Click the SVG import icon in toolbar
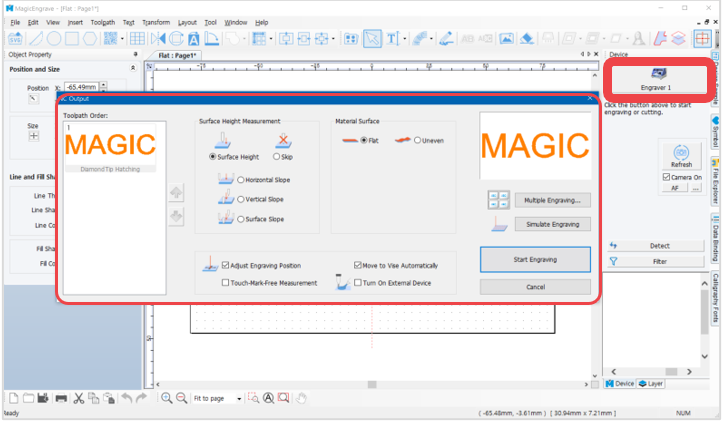This screenshot has width=722, height=423. pos(15,39)
